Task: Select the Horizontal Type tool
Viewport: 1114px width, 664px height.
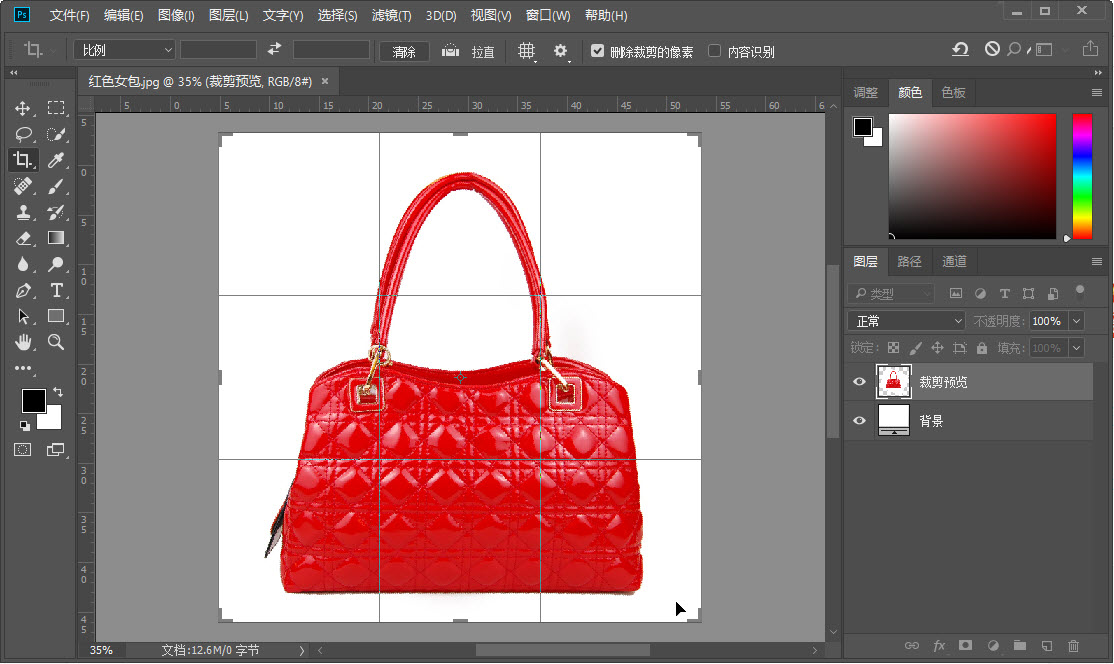Action: (x=56, y=290)
